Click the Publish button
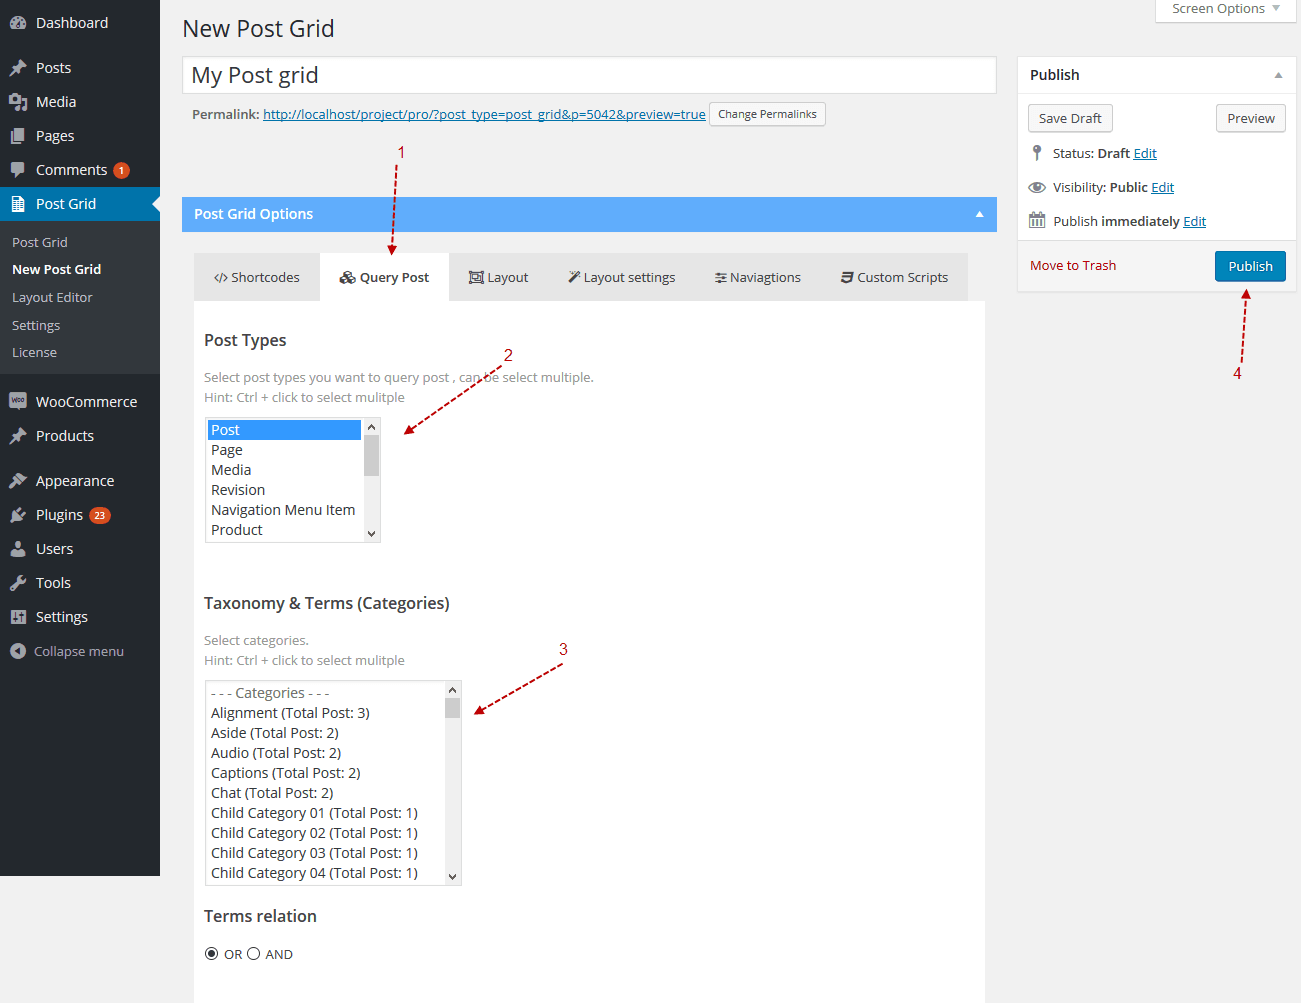Screen dimensions: 1301x1003 [x=1250, y=266]
